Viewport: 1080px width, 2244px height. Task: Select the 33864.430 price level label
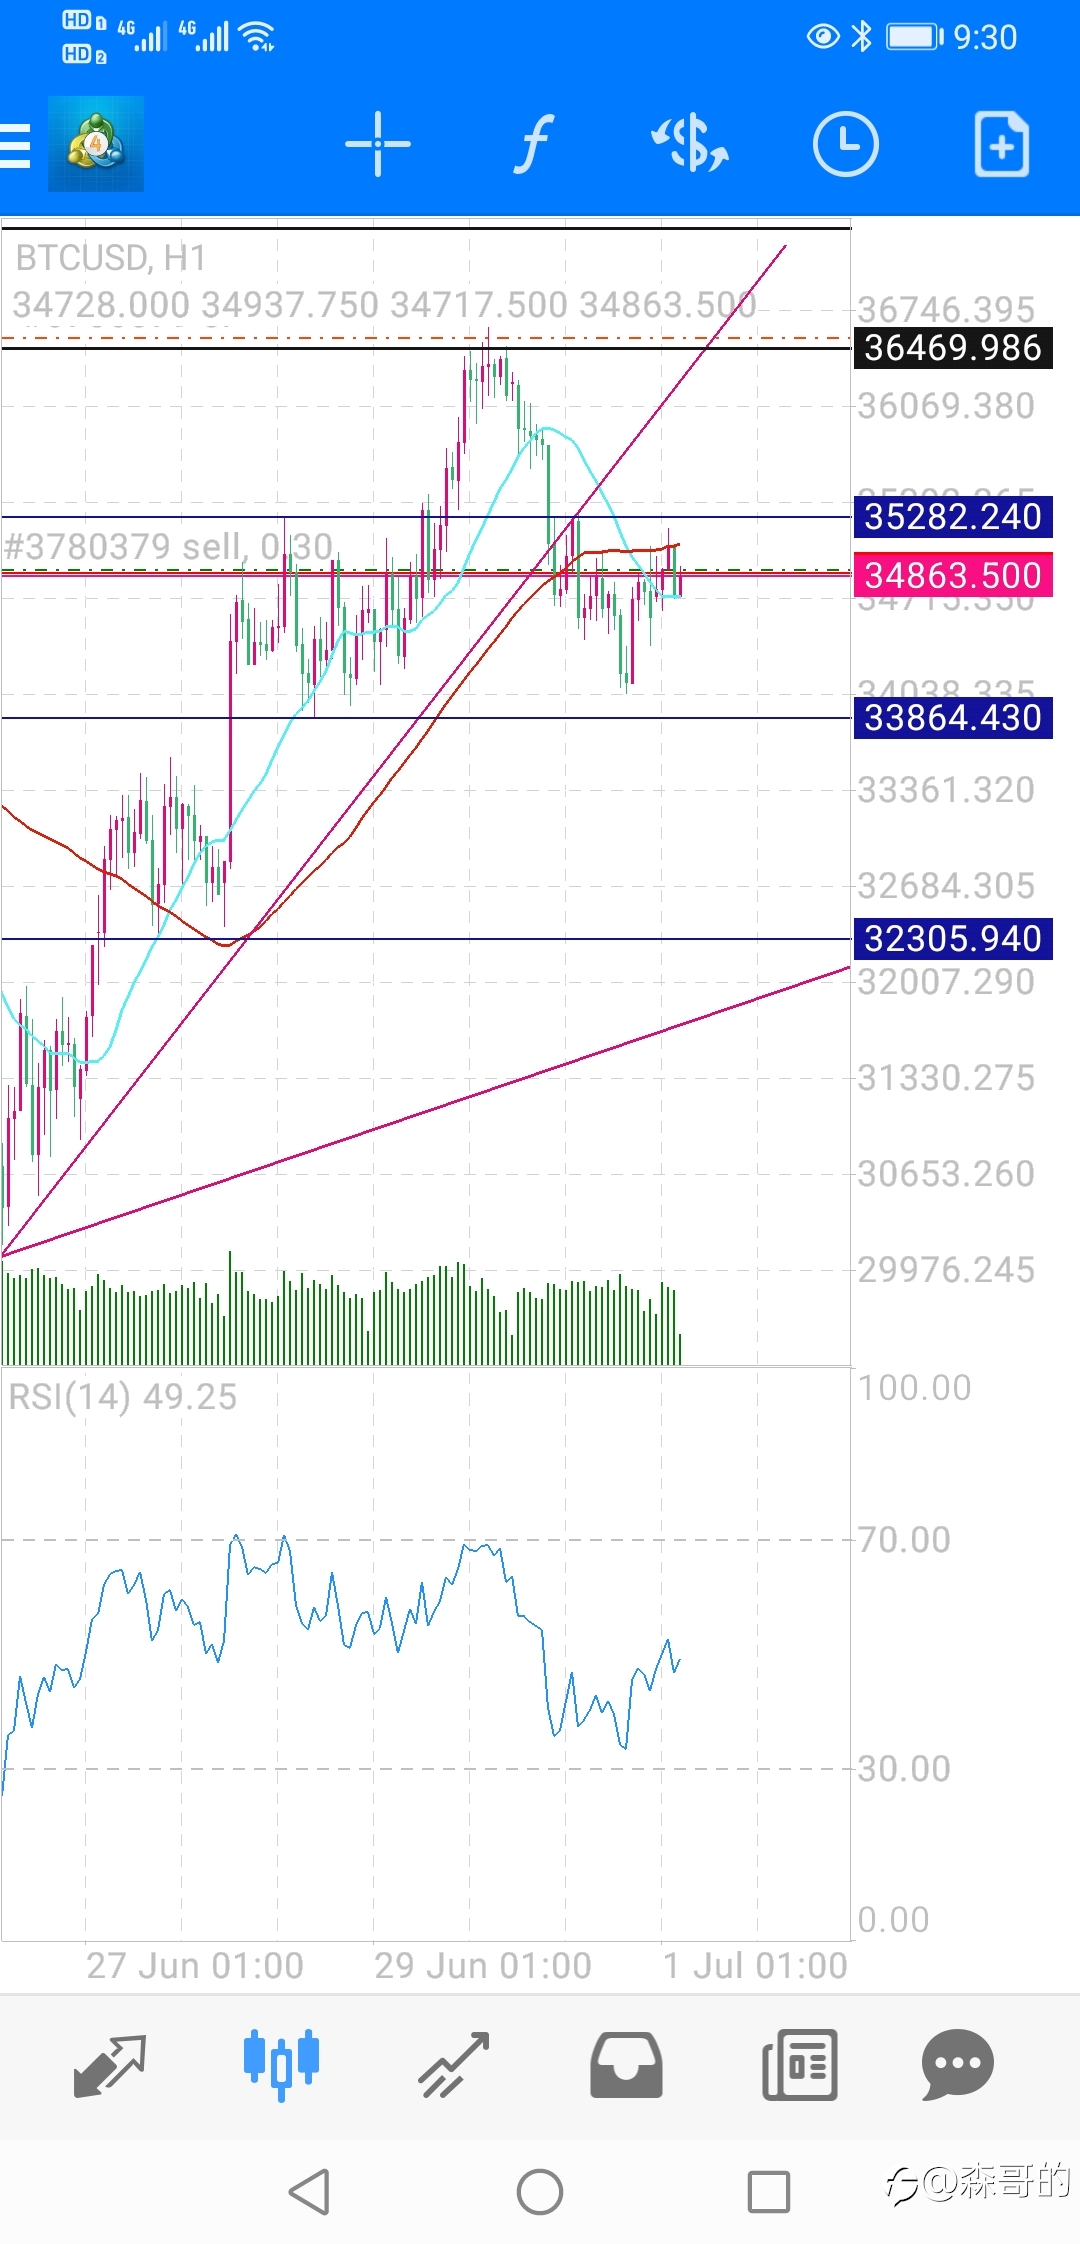click(953, 718)
